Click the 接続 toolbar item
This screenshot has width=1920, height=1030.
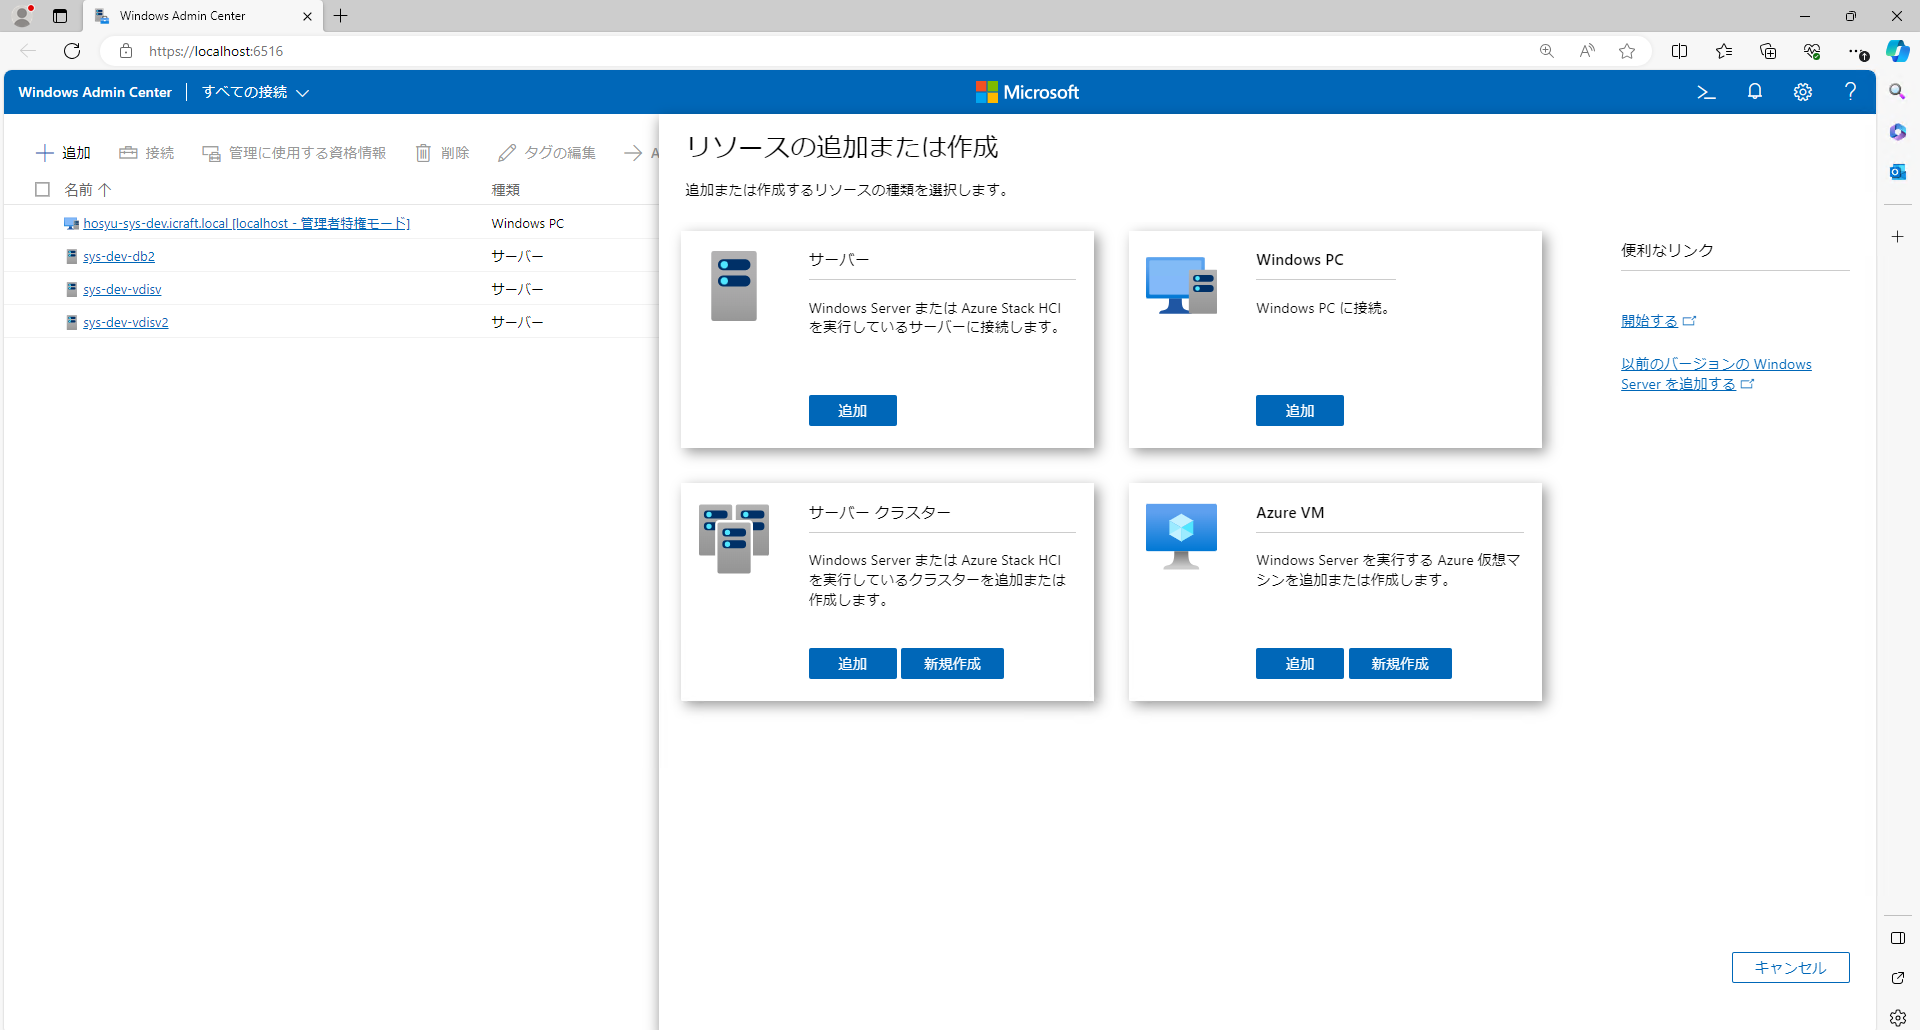[147, 153]
